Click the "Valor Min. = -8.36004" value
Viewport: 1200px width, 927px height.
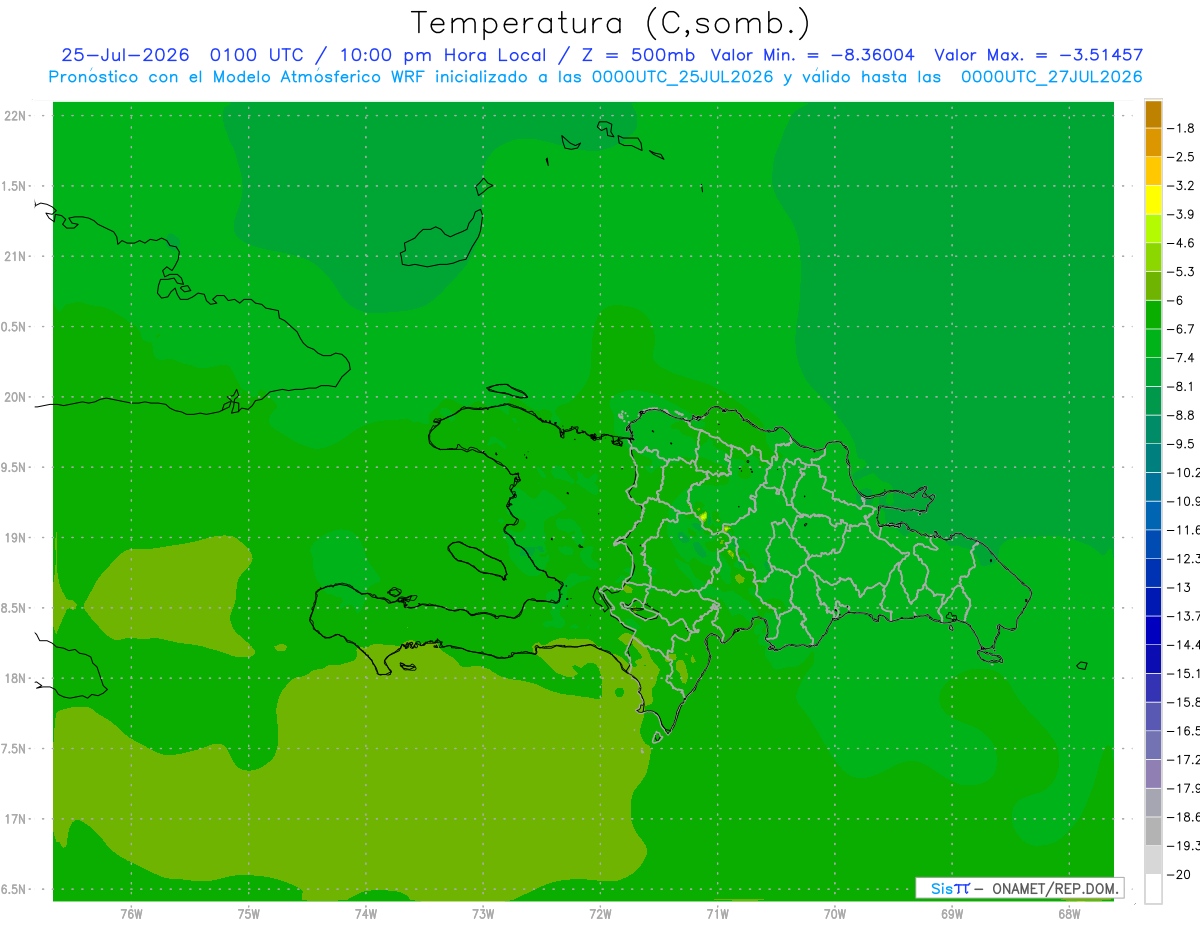click(x=812, y=56)
